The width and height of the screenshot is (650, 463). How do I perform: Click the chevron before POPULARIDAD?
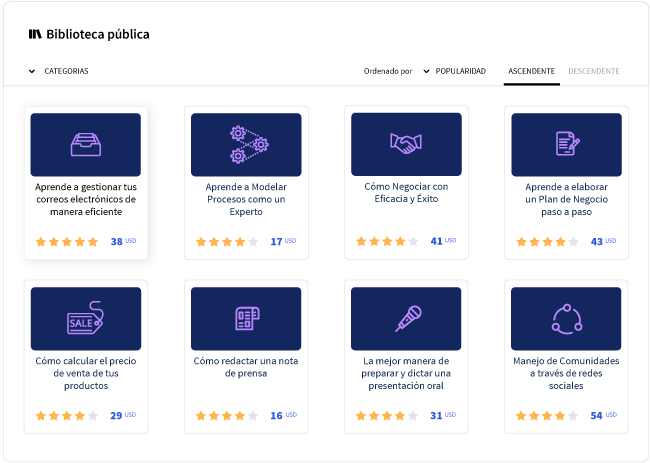point(426,71)
